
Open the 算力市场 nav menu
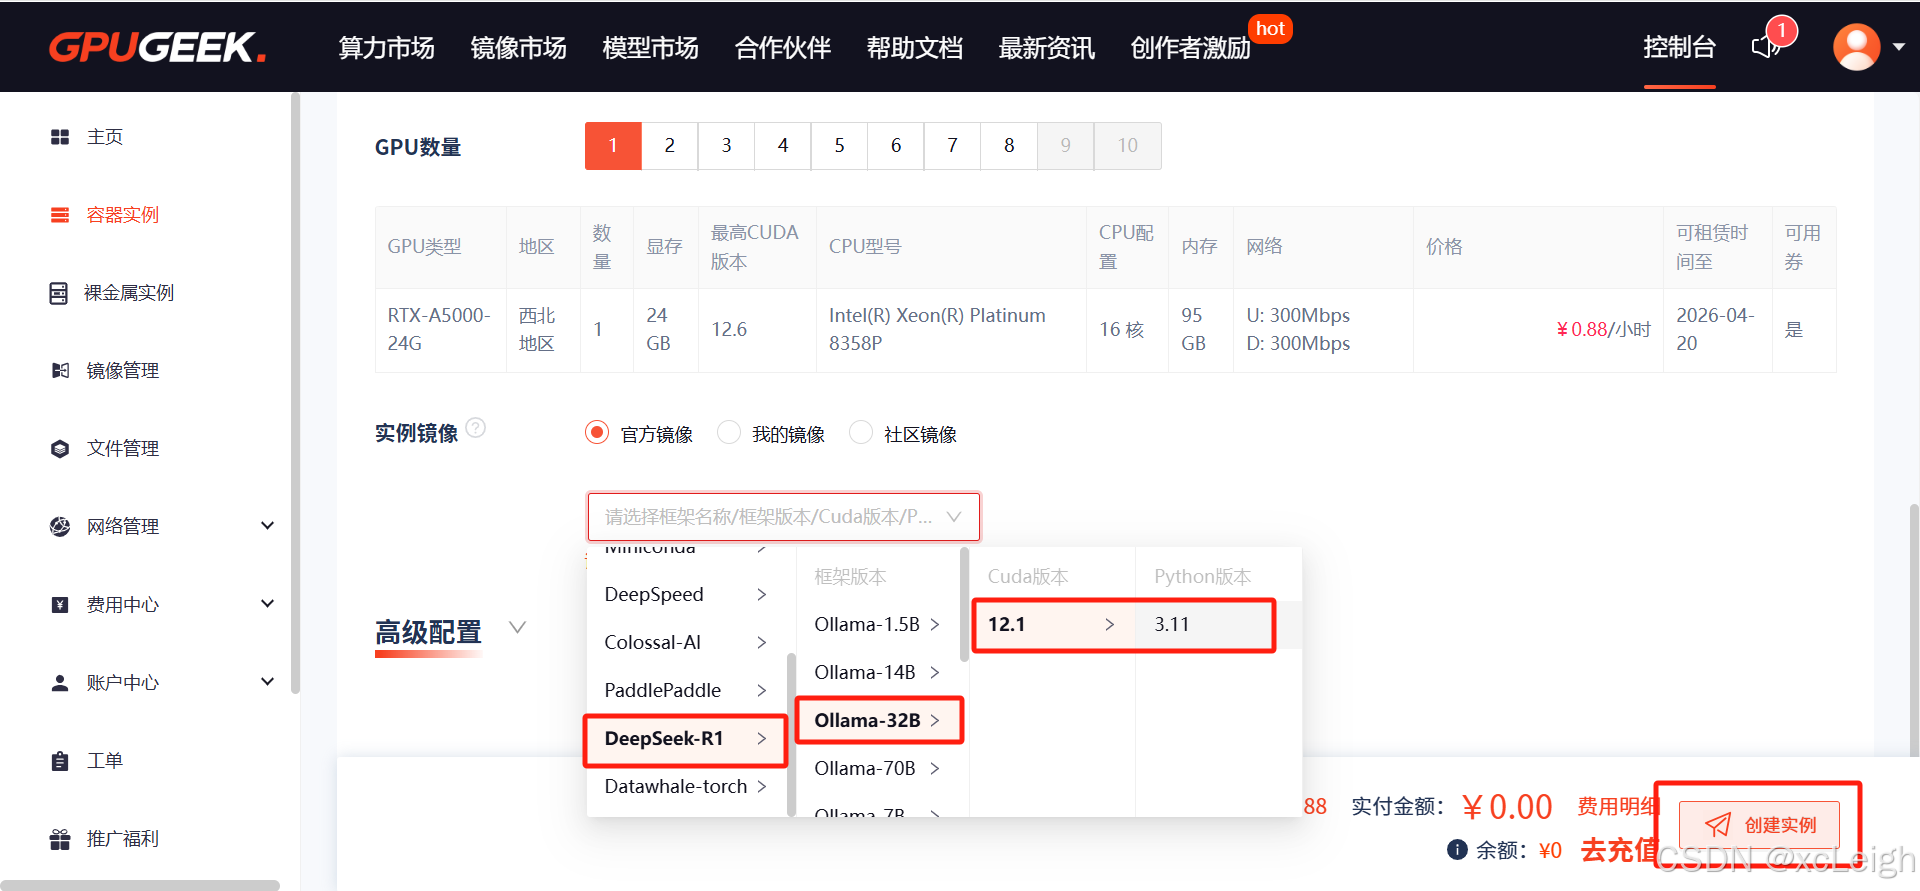[x=386, y=48]
